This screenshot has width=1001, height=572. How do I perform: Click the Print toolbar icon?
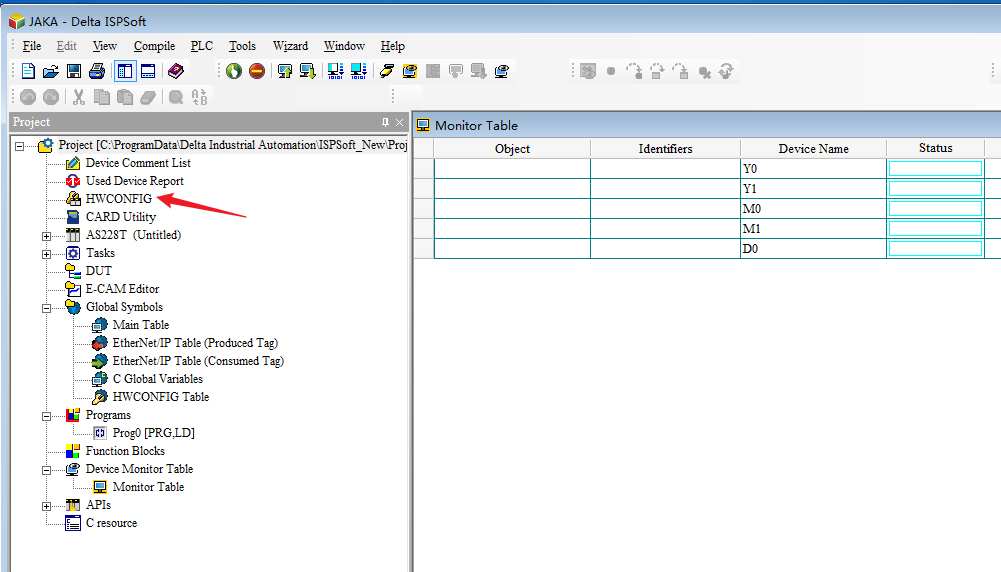tap(97, 71)
